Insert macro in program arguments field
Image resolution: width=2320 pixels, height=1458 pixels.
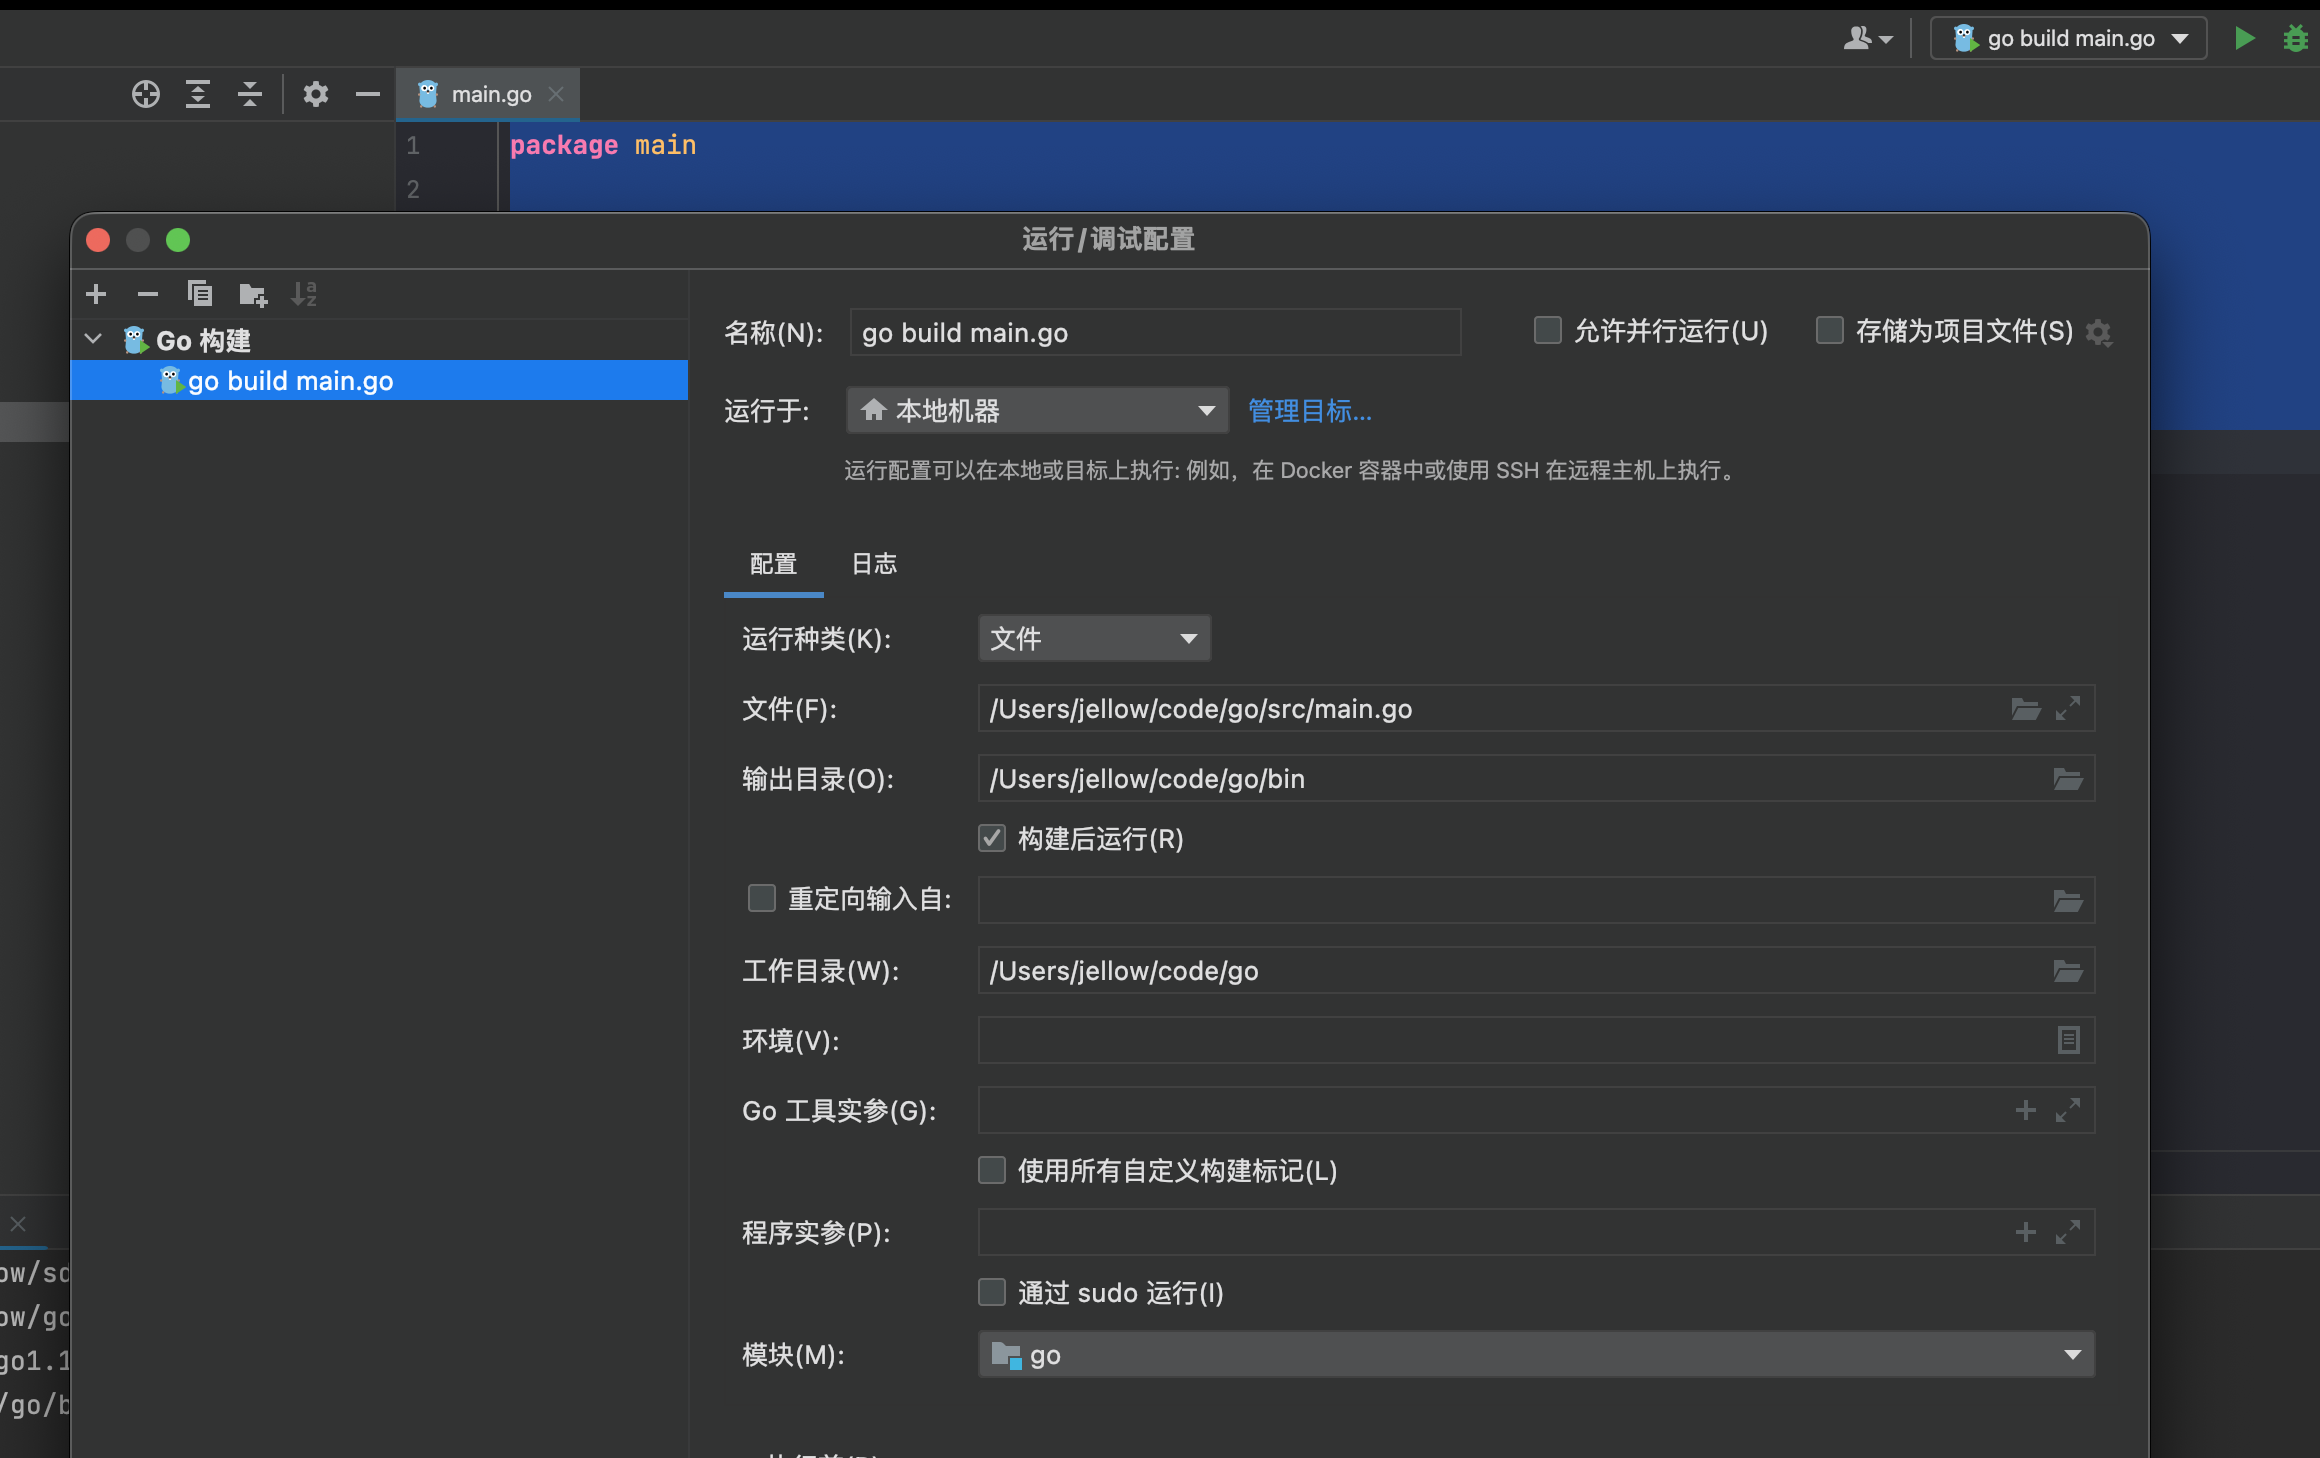pos(2026,1233)
